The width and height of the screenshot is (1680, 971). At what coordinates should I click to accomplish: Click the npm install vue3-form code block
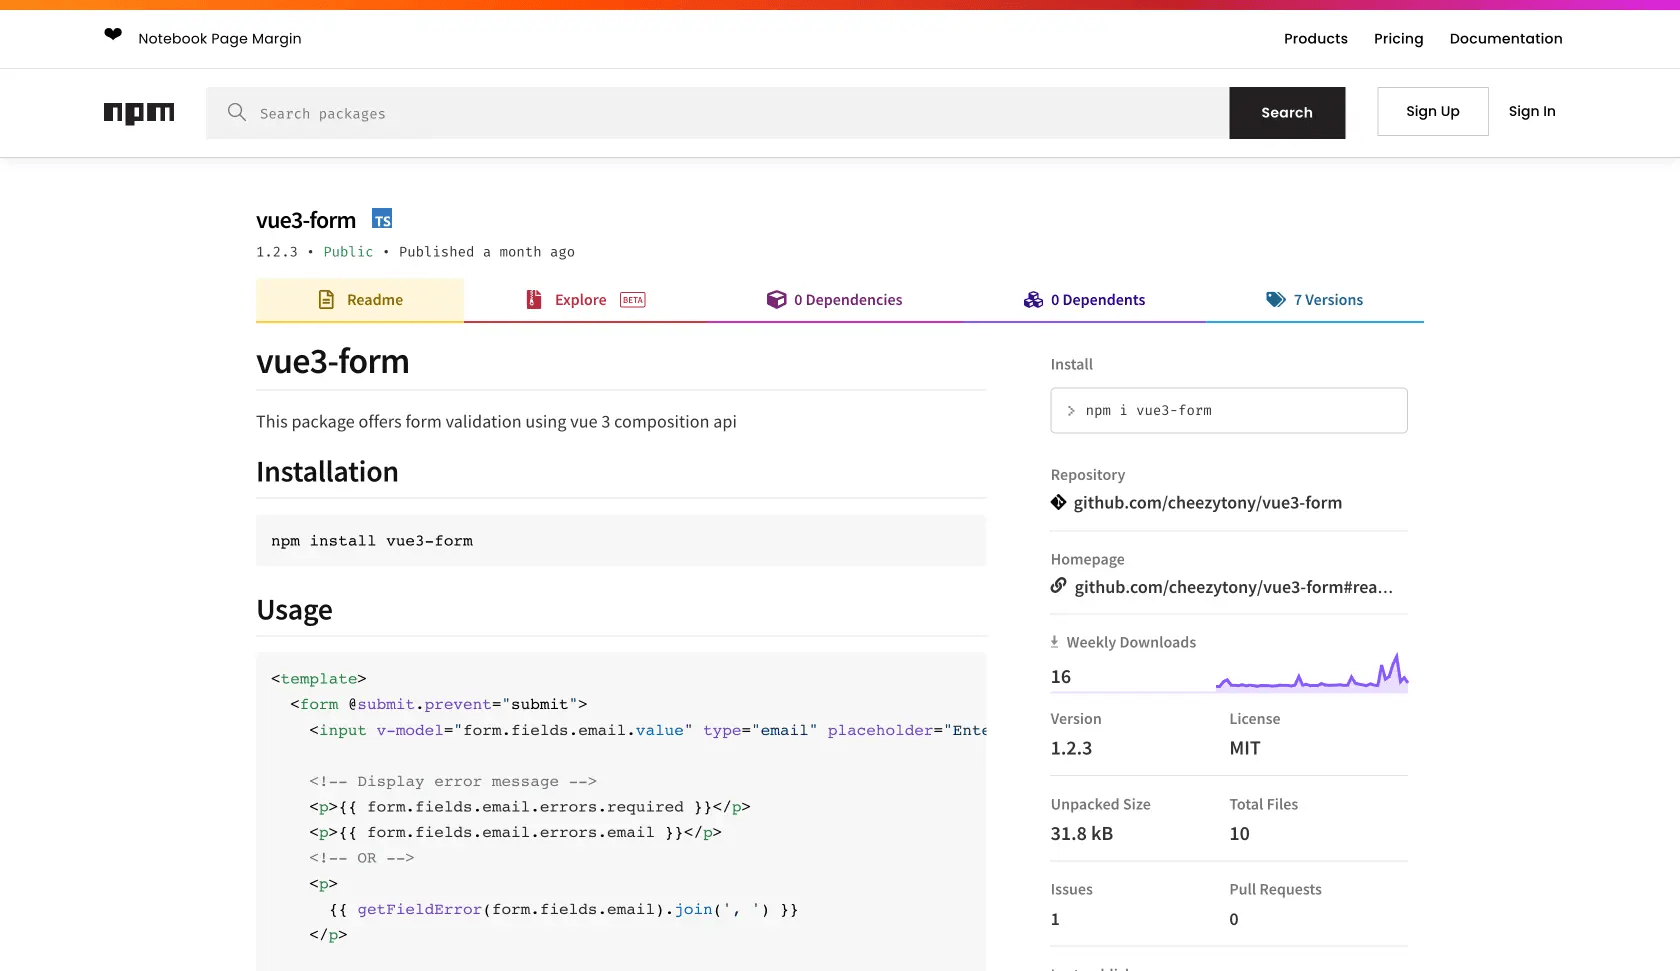pos(621,540)
